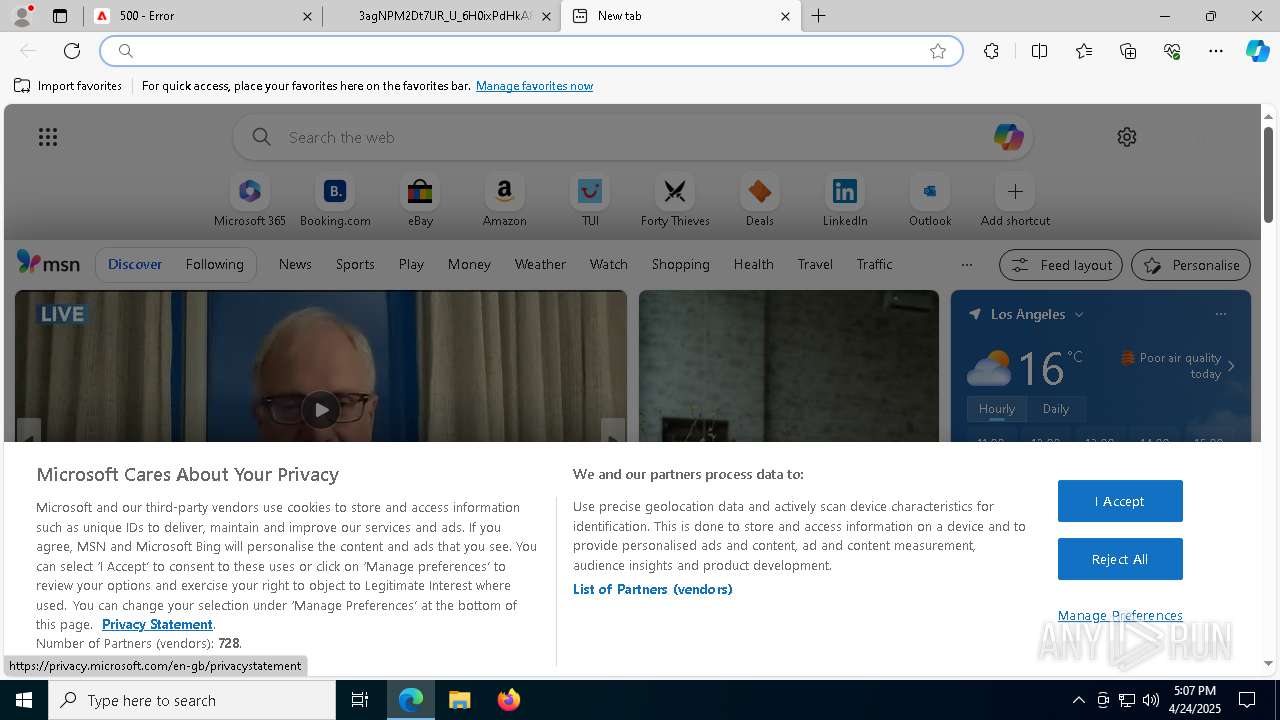Open page settings gear icon
Screen dimensions: 1280x720
click(x=1127, y=137)
